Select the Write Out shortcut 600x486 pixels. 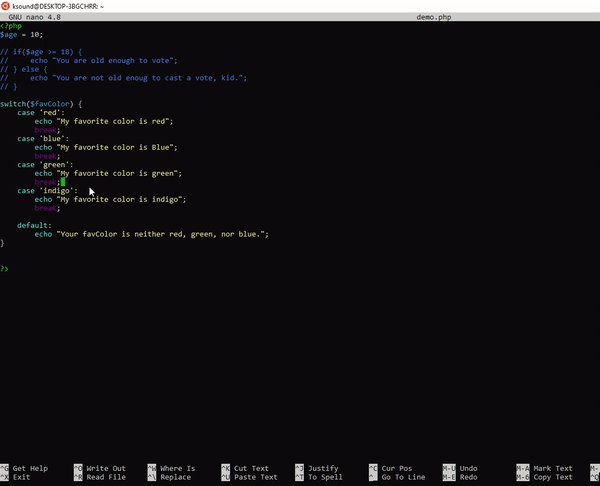105,468
